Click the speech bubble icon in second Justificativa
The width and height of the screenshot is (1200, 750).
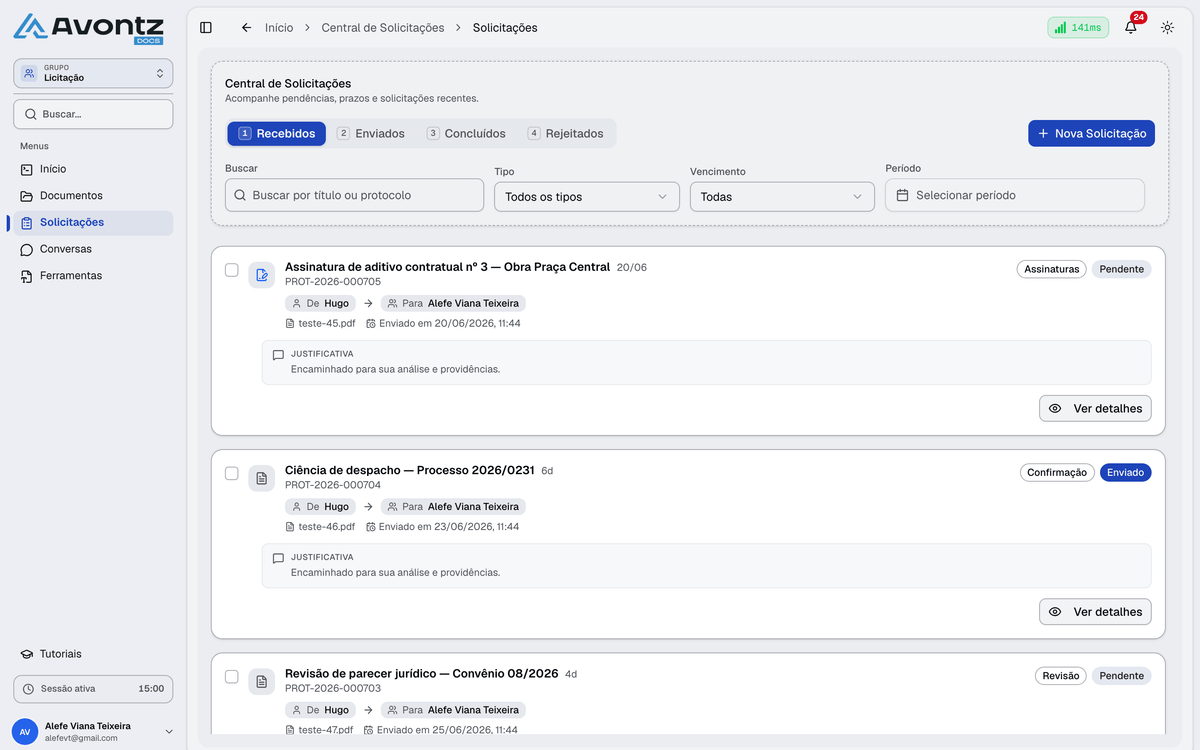[x=278, y=558]
